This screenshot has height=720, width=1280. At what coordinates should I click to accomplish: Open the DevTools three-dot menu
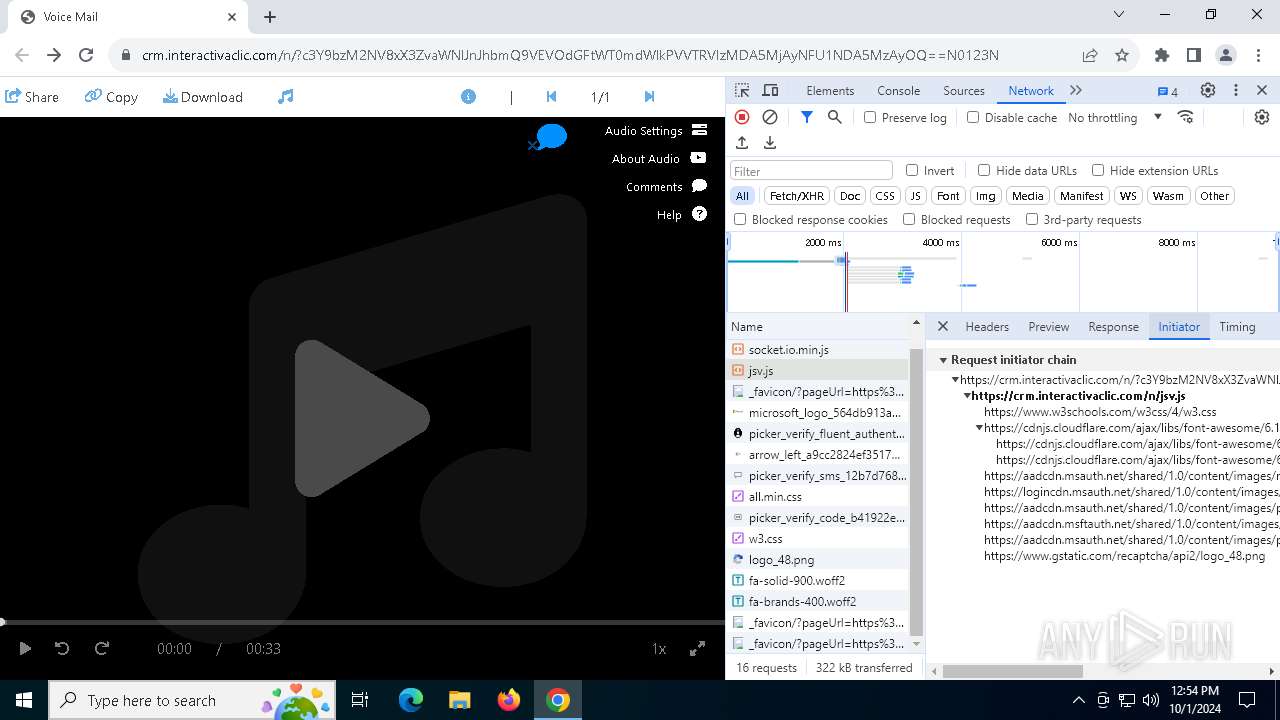tap(1236, 90)
